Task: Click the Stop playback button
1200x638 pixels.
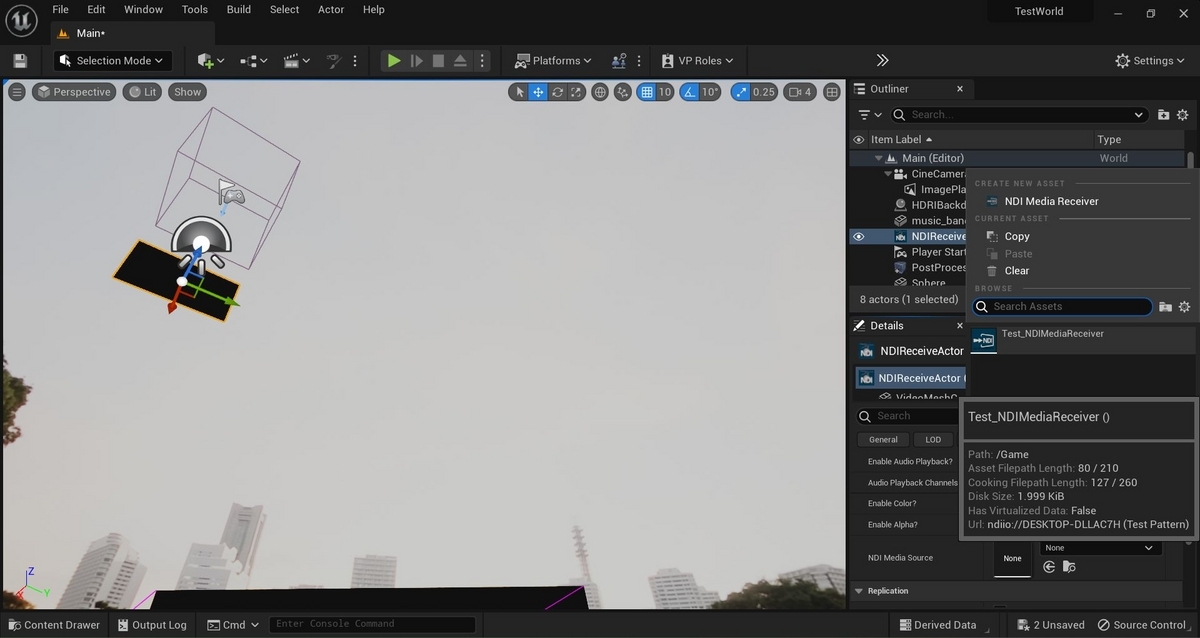Action: 438,61
